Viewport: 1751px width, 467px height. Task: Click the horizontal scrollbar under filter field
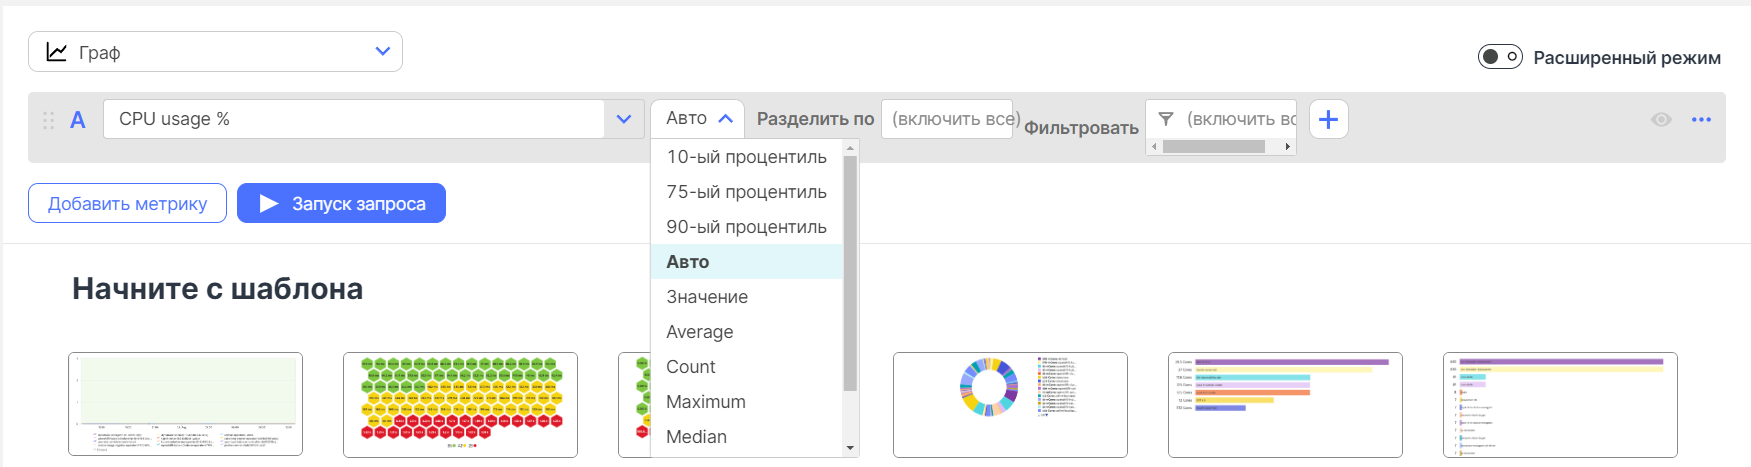(x=1213, y=147)
